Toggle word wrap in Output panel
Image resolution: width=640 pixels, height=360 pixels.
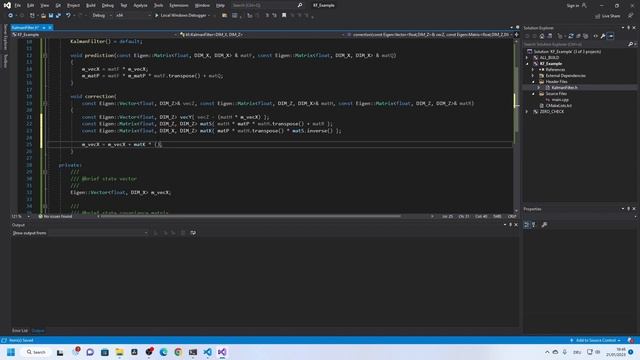[x=193, y=233]
